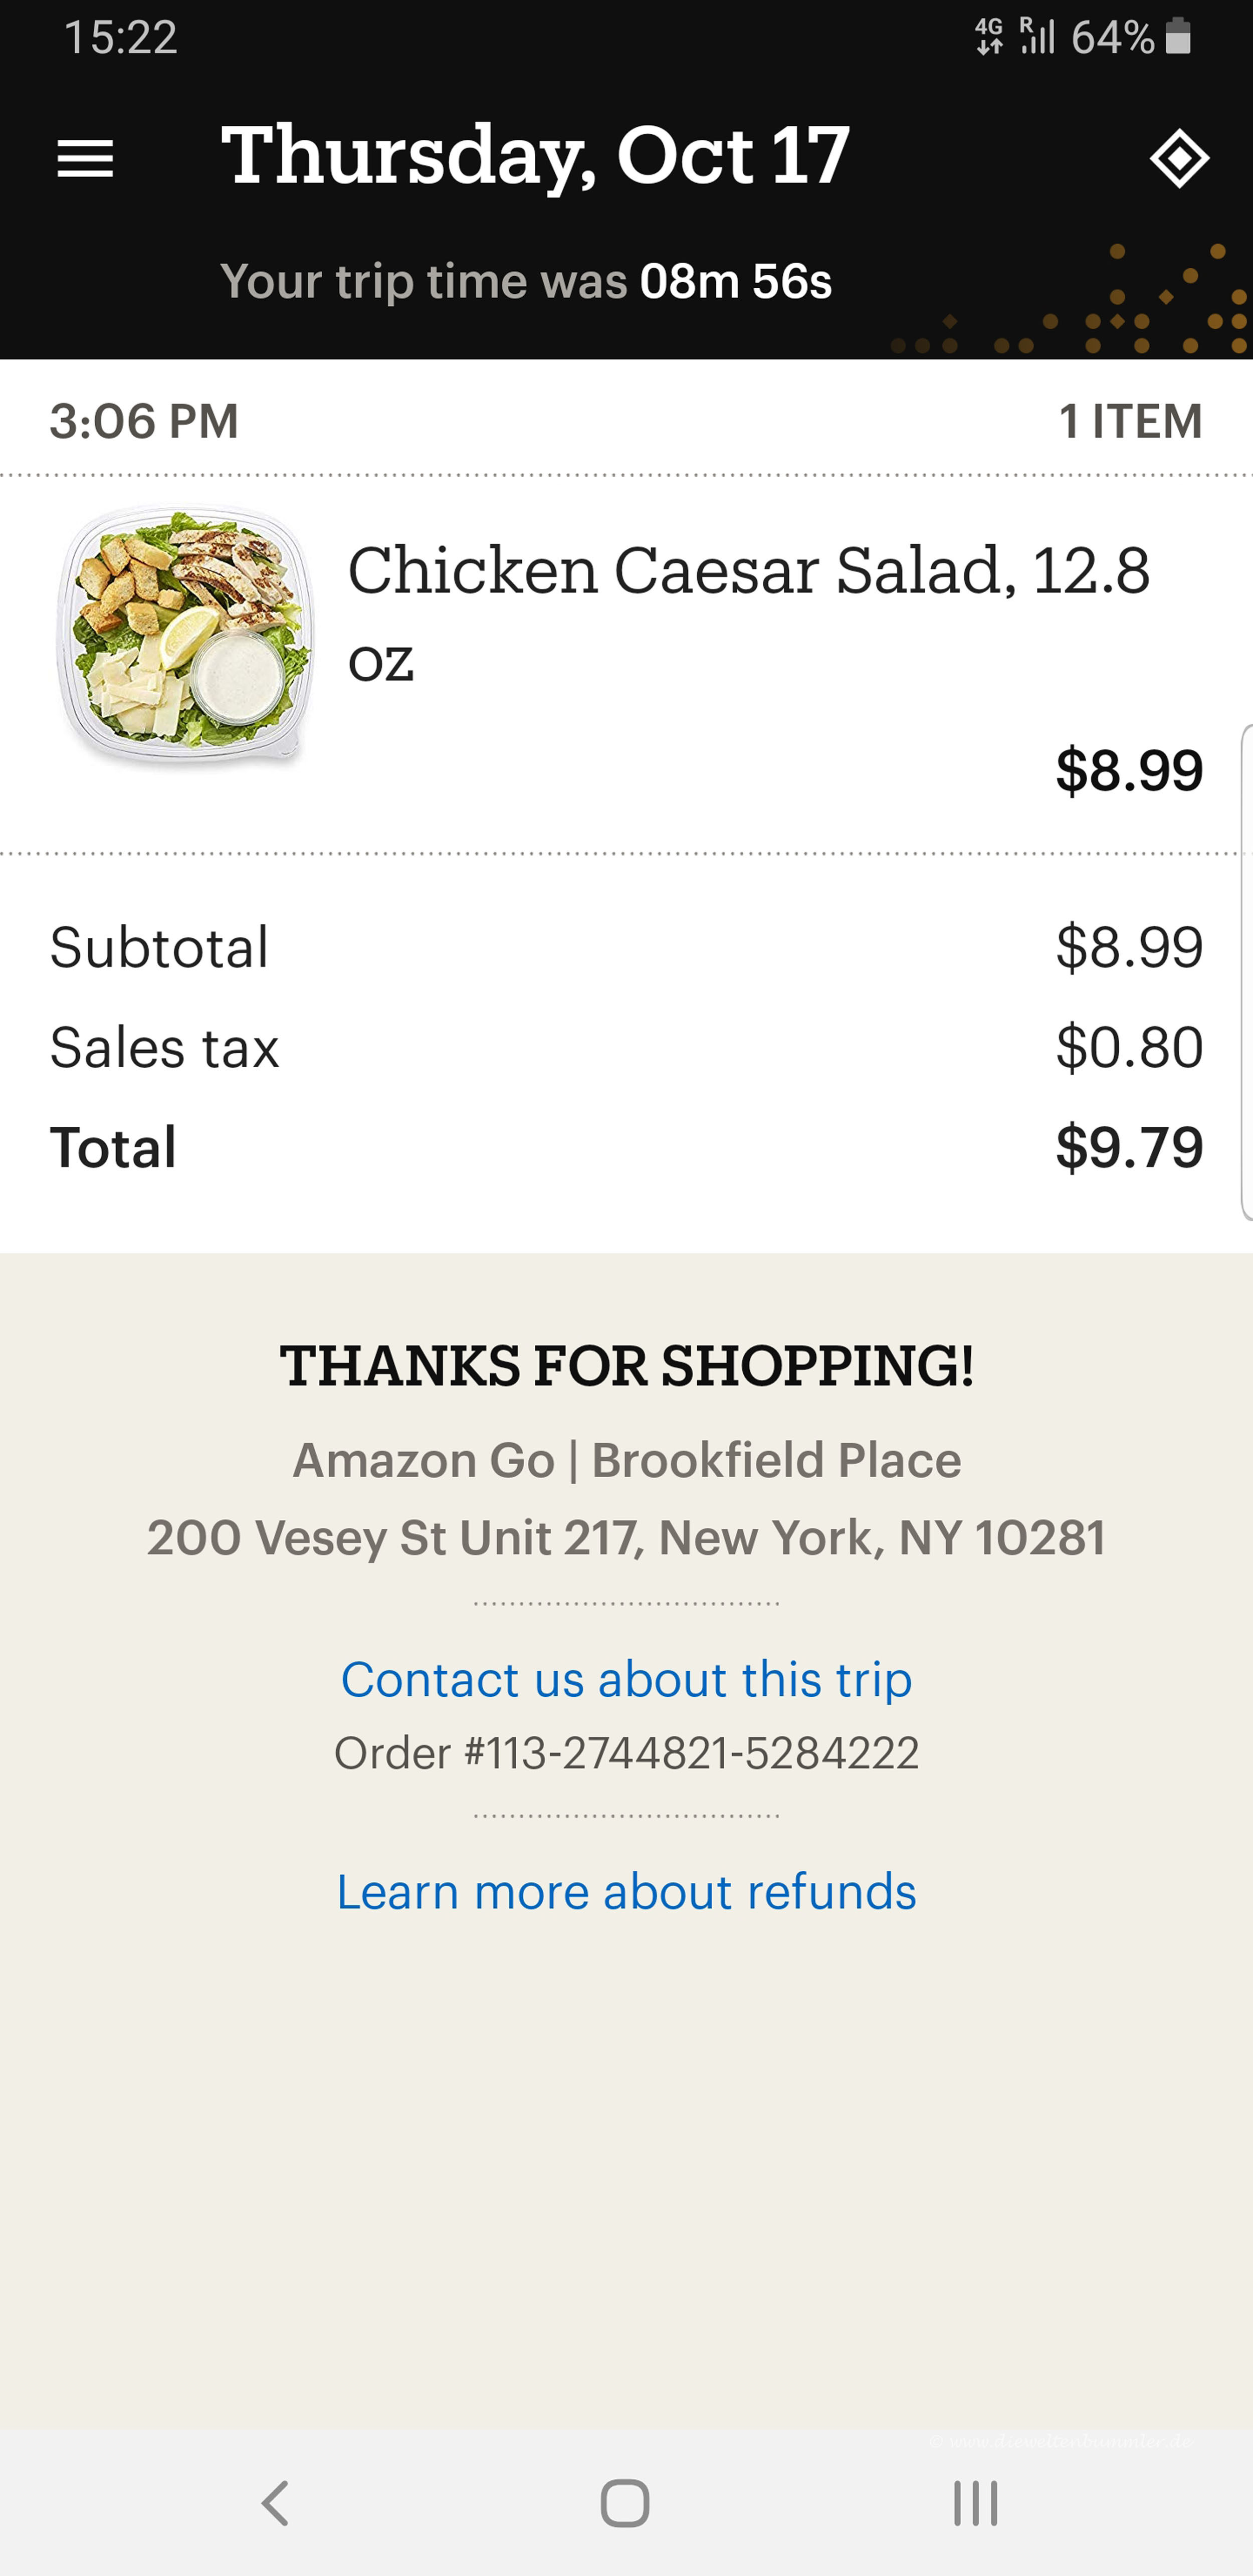Tap the signal strength icon
This screenshot has height=2576, width=1253.
tap(1037, 37)
